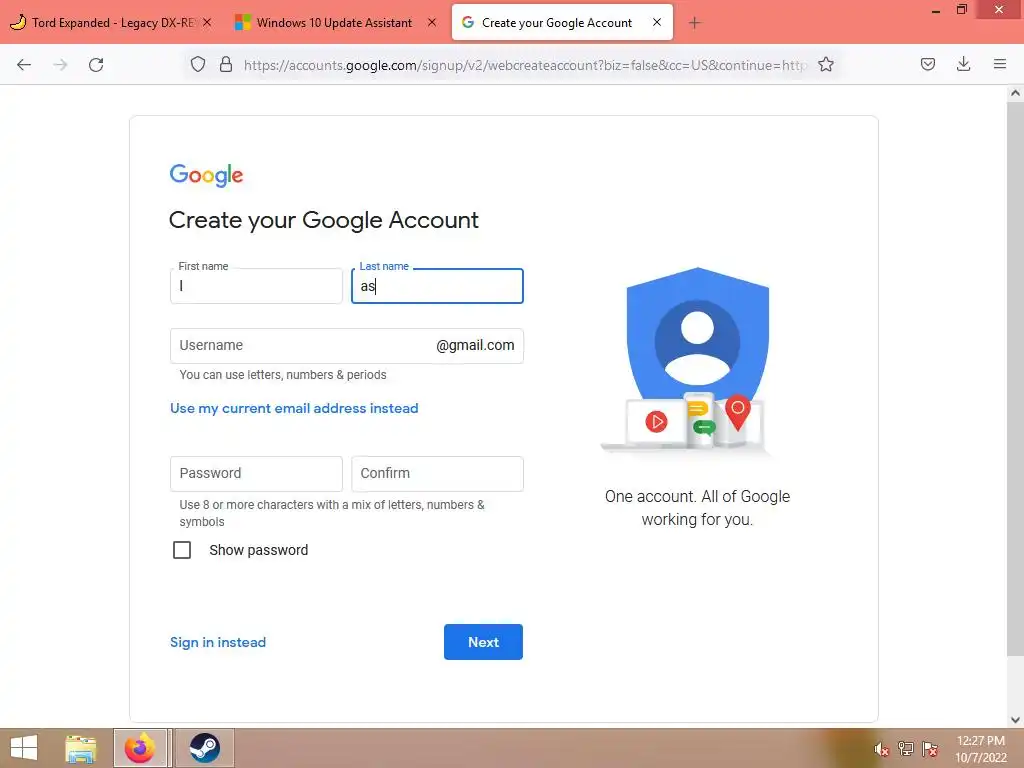Click the Sign in instead link
This screenshot has height=768, width=1024.
tap(217, 643)
